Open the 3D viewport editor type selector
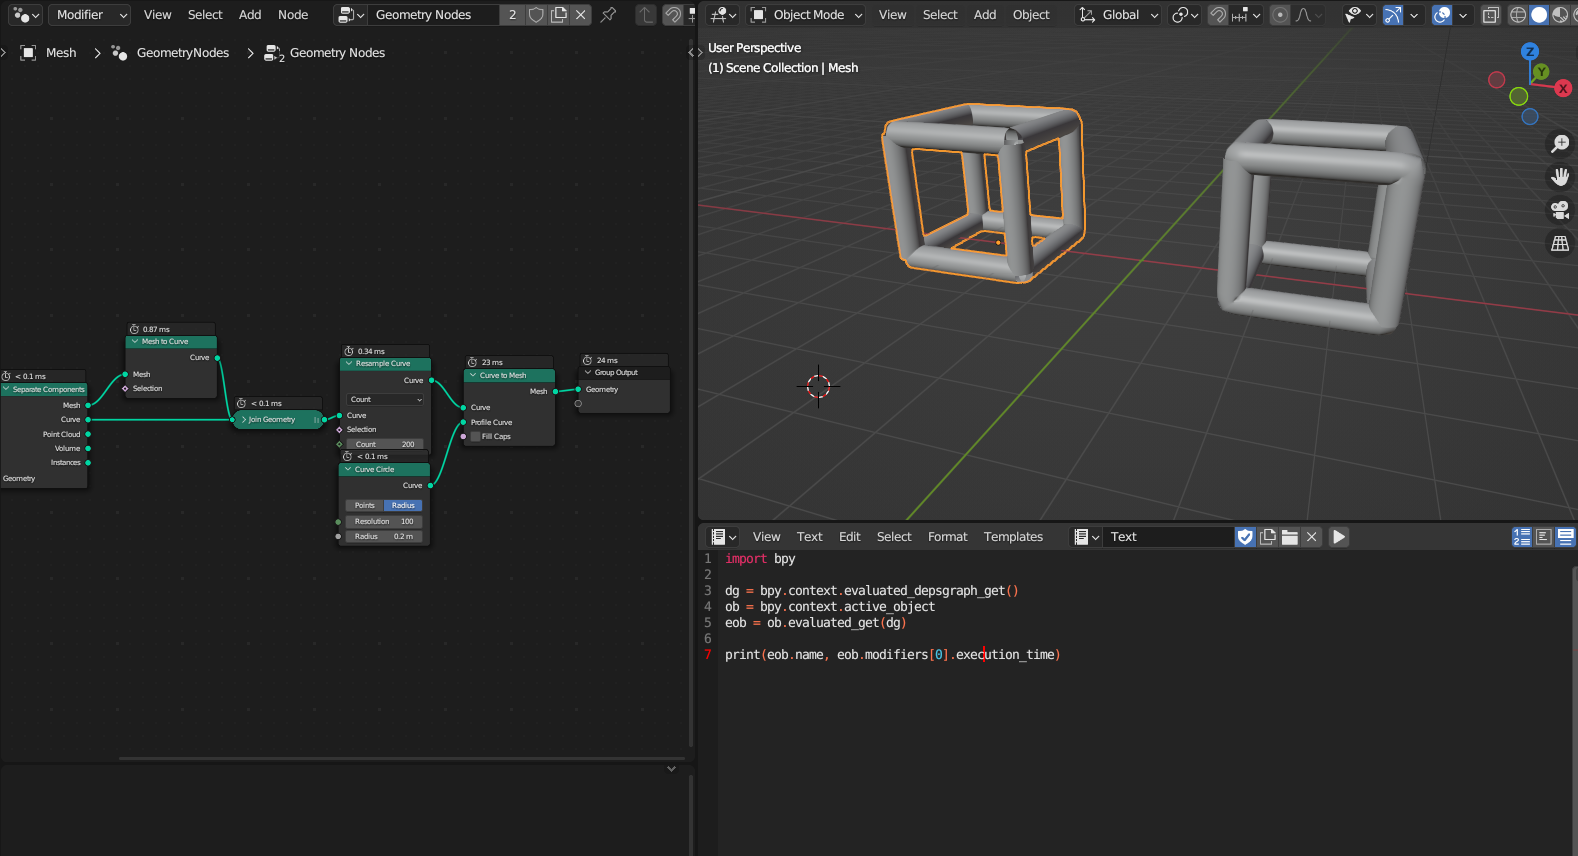Viewport: 1578px width, 856px height. tap(723, 15)
